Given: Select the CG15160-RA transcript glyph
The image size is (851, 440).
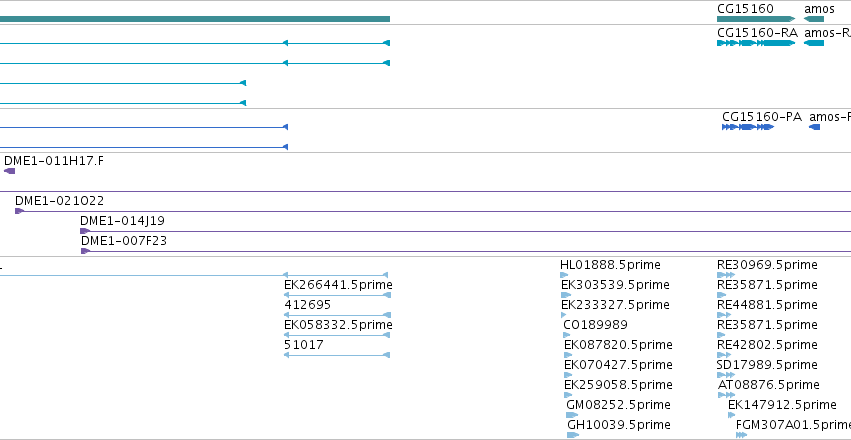Looking at the screenshot, I should [x=756, y=43].
